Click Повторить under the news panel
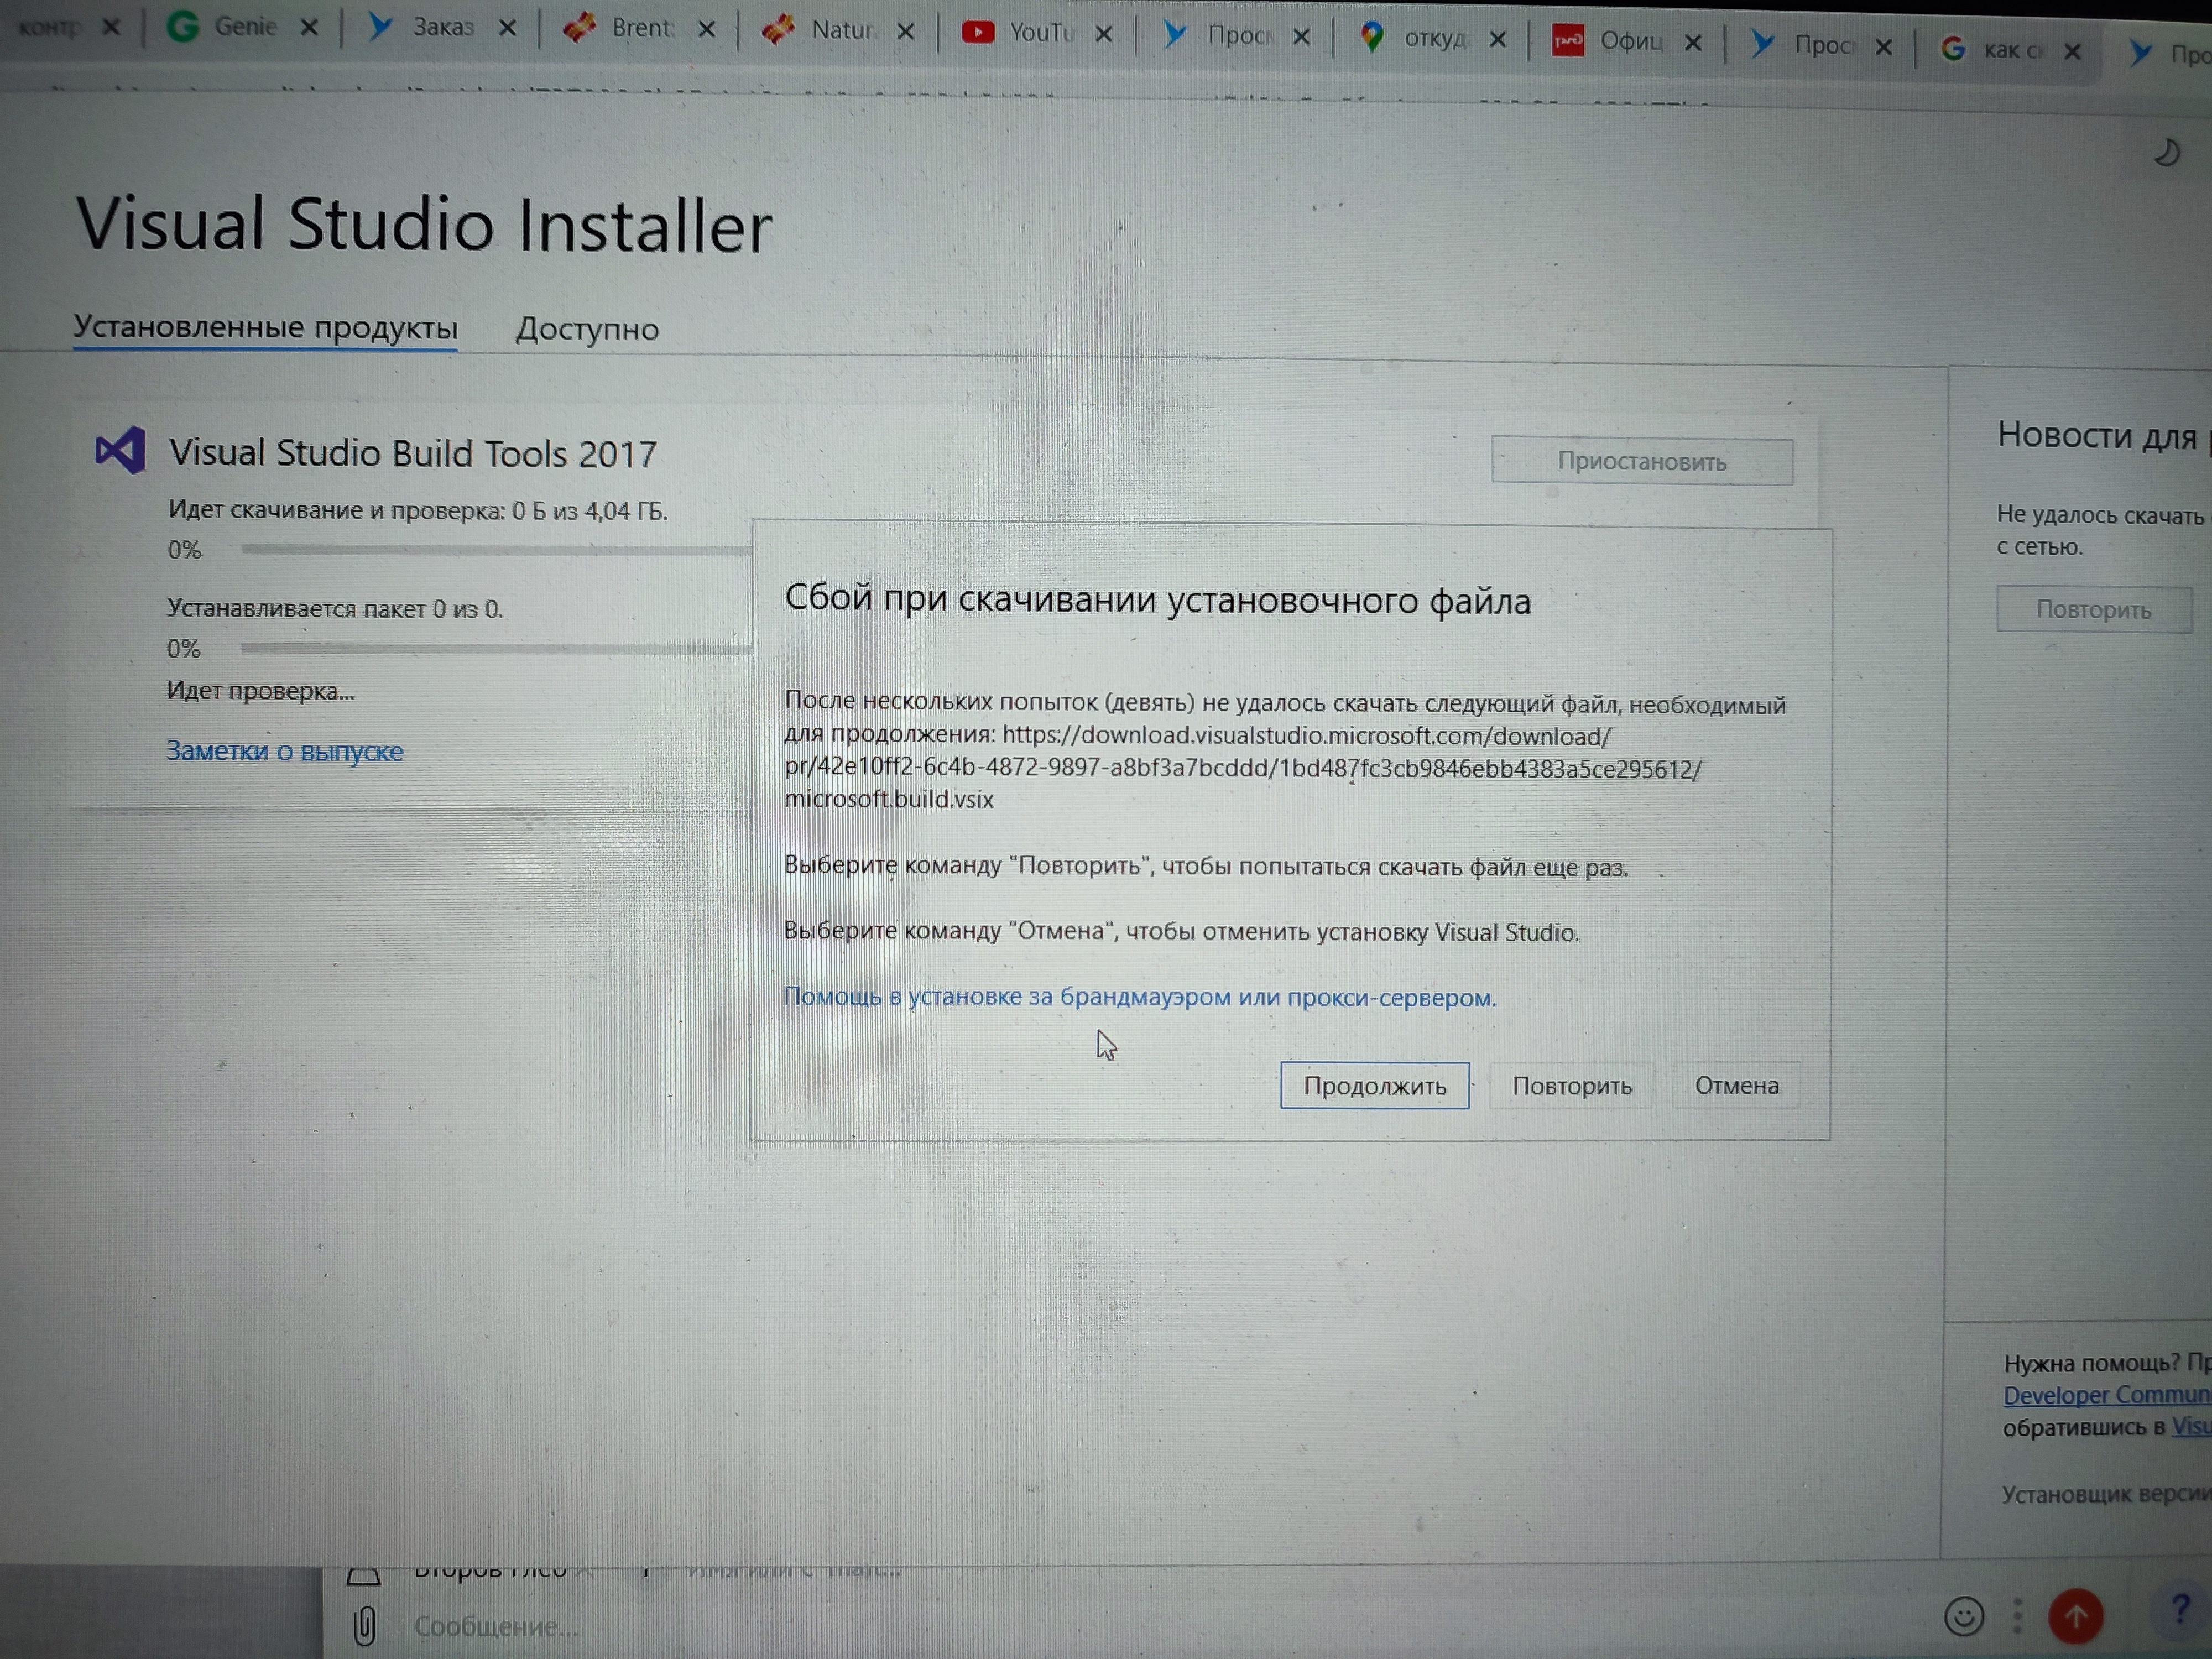This screenshot has height=1659, width=2212. point(2093,609)
